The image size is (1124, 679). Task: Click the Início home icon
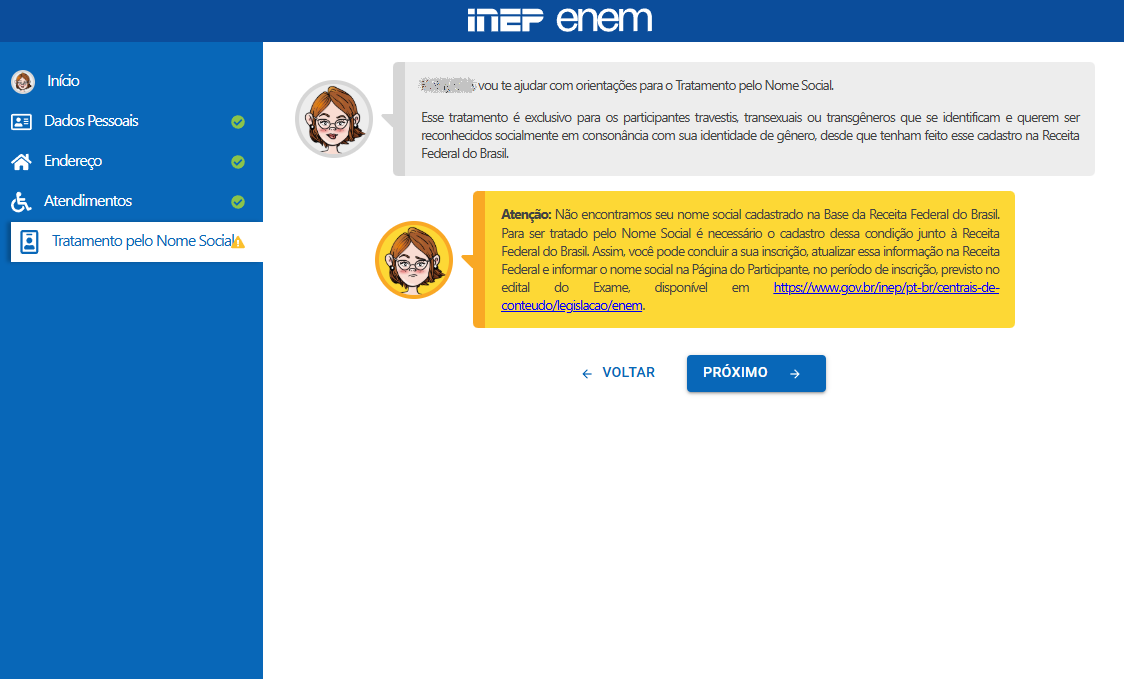click(23, 81)
